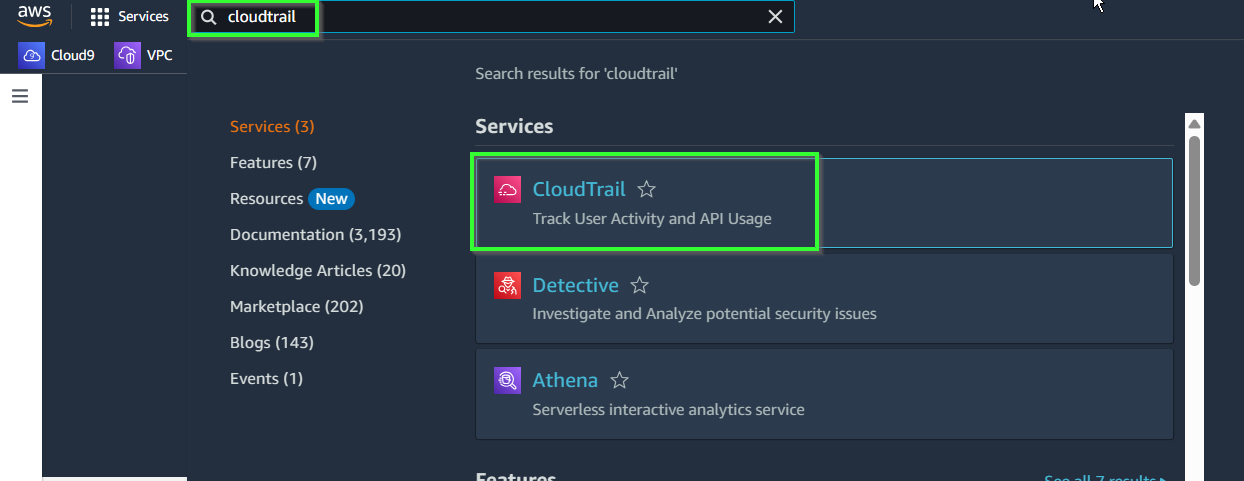
Task: Clear the search with the X
Action: coord(775,16)
